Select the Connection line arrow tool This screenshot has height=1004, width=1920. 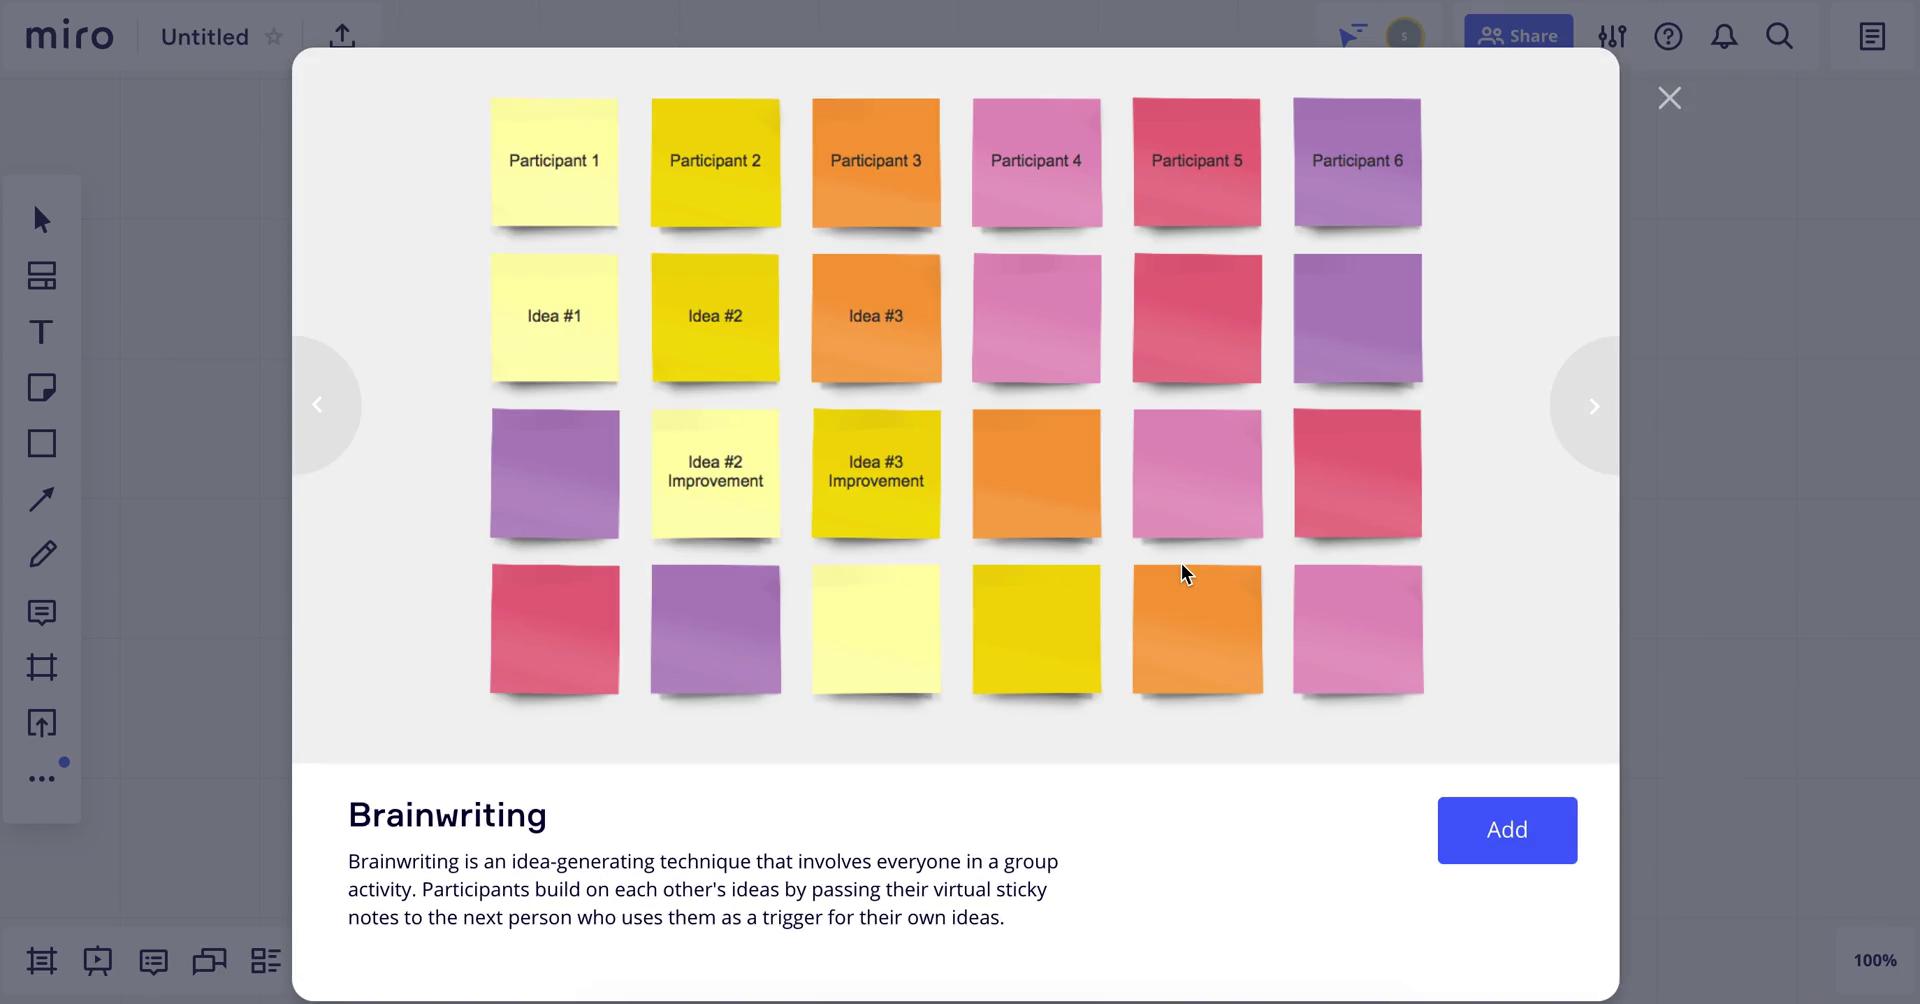coord(41,499)
